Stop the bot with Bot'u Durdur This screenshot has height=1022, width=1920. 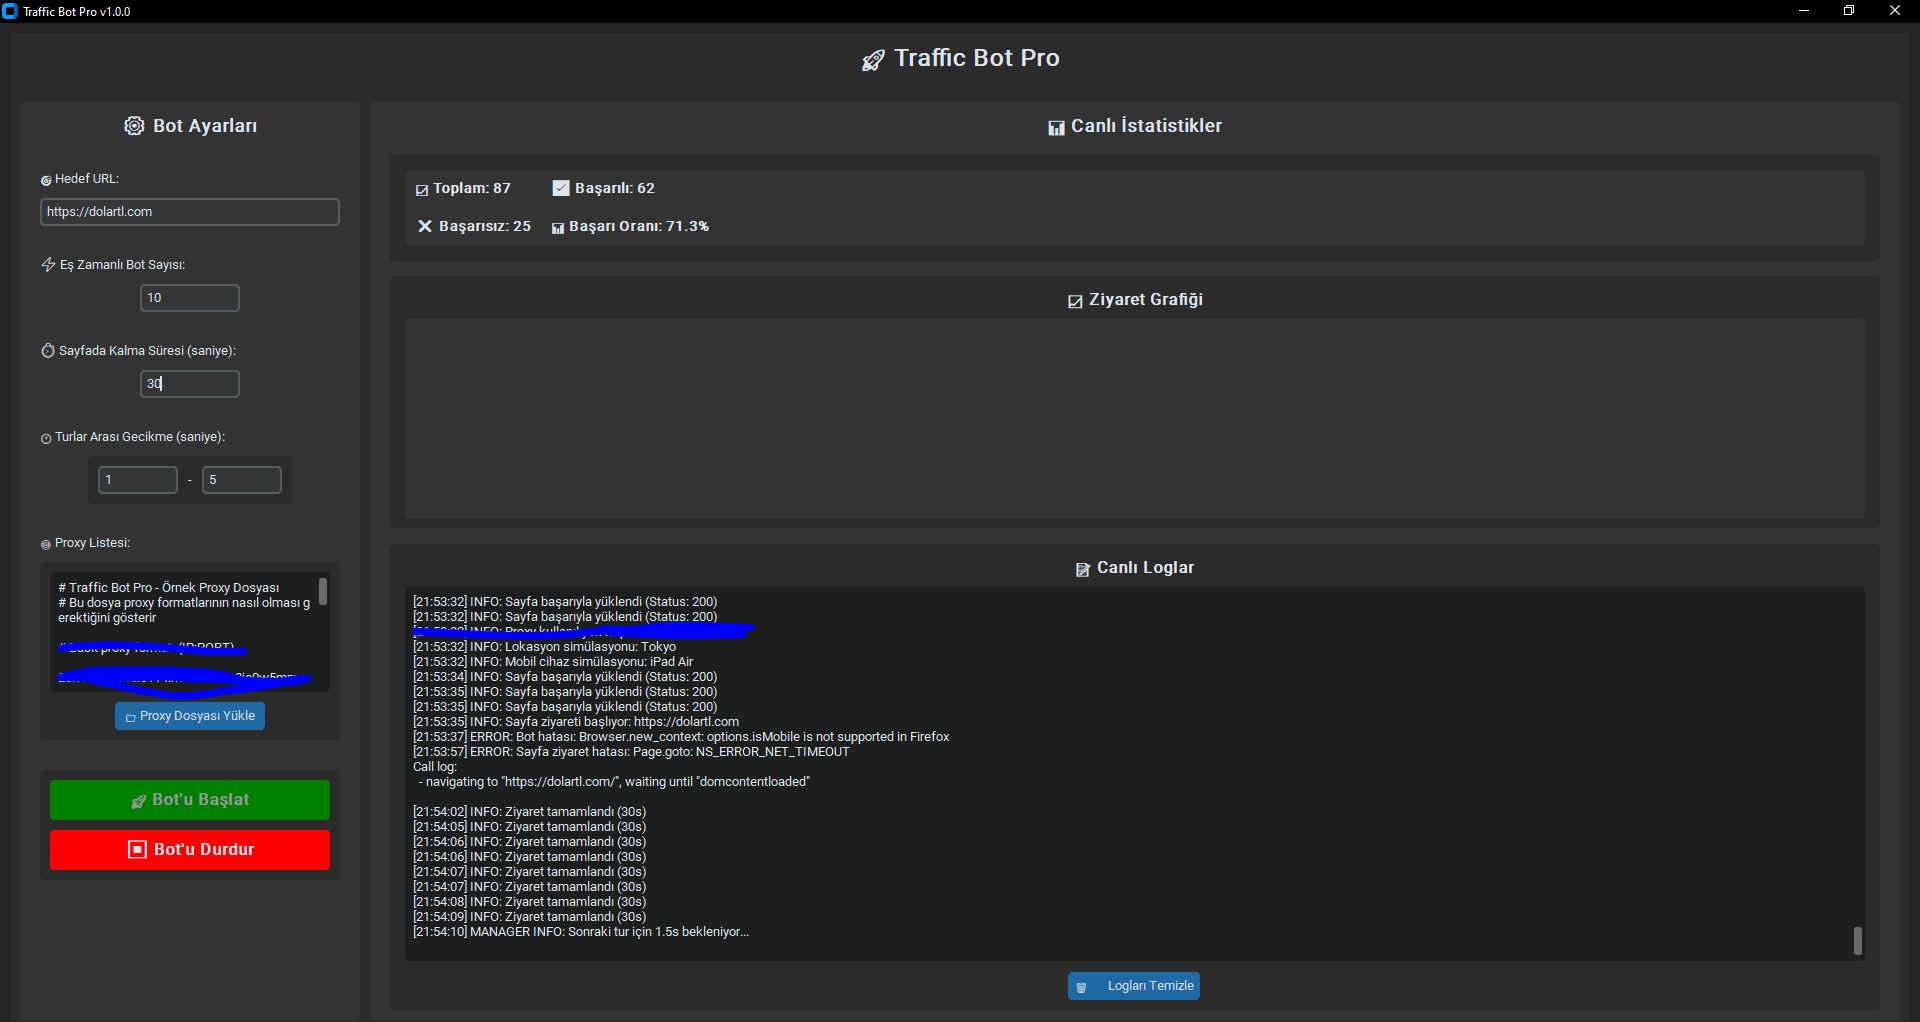[190, 850]
